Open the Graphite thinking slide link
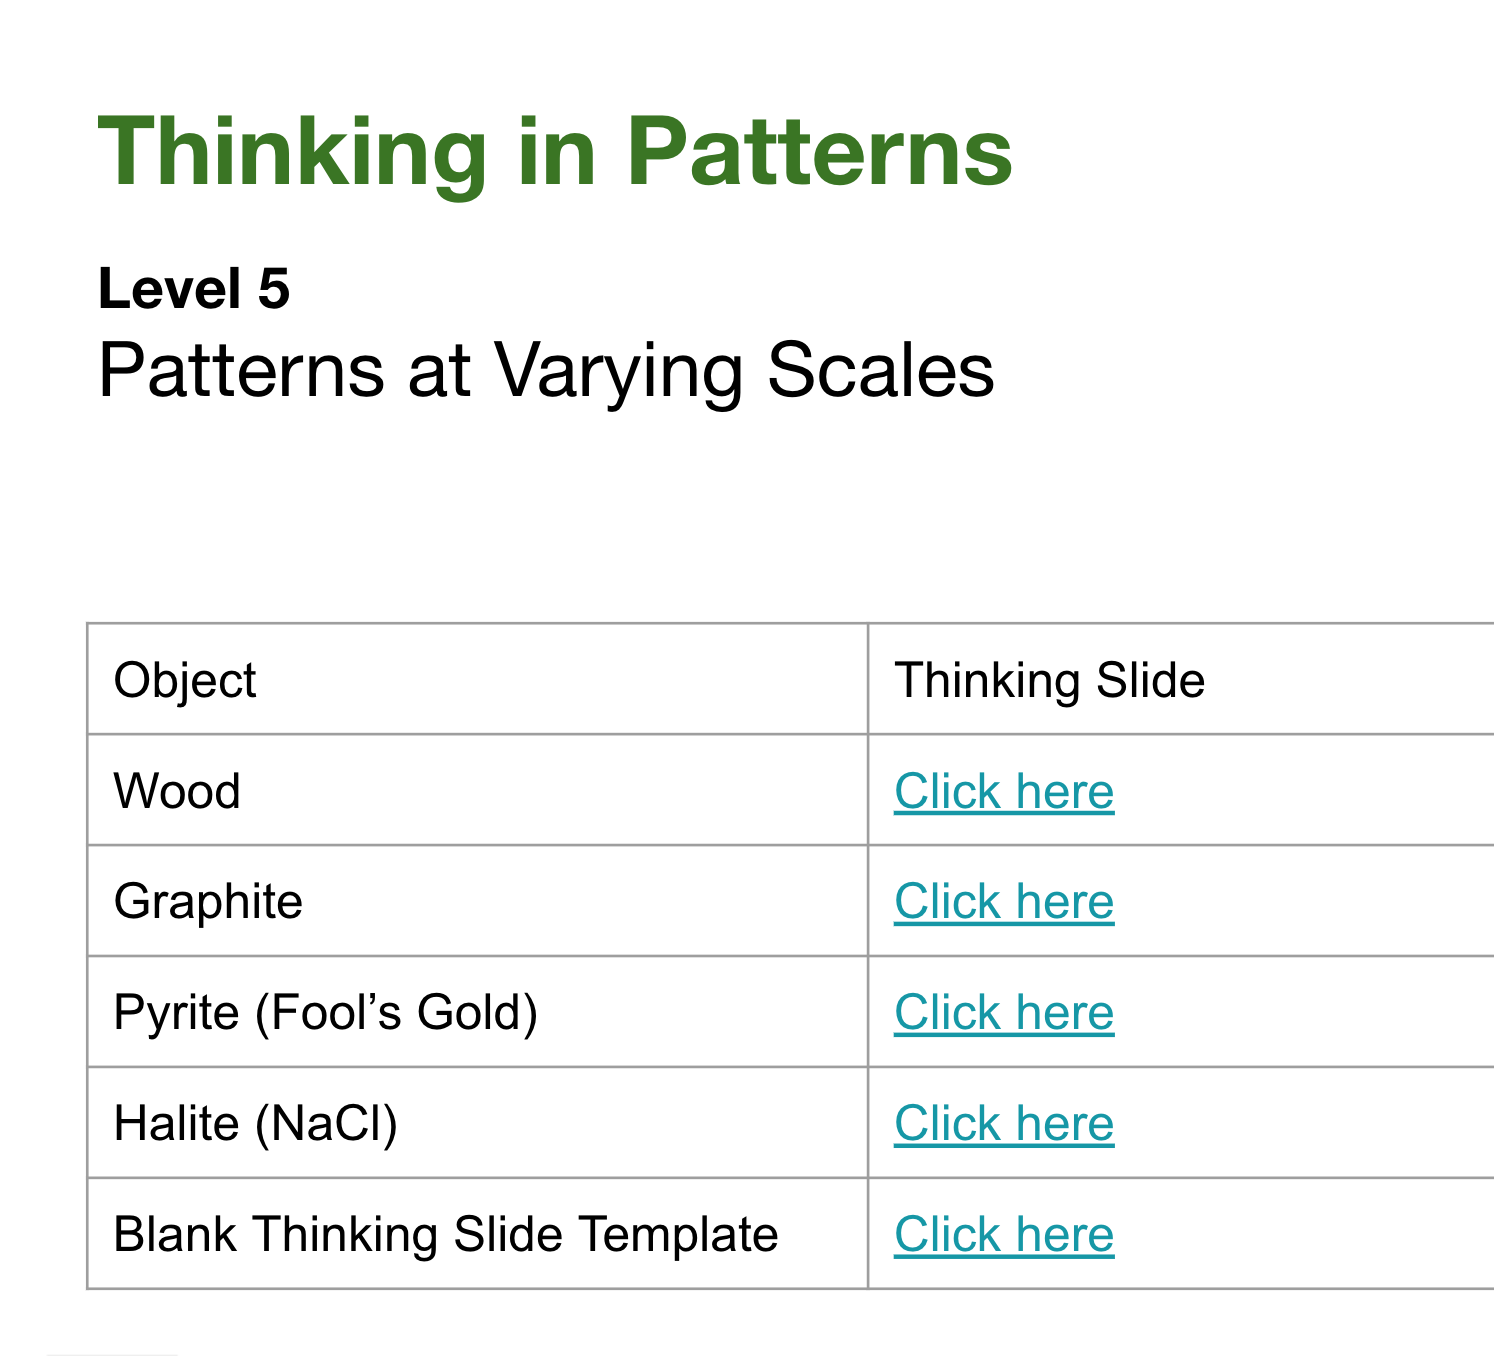The image size is (1494, 1356). point(1004,901)
